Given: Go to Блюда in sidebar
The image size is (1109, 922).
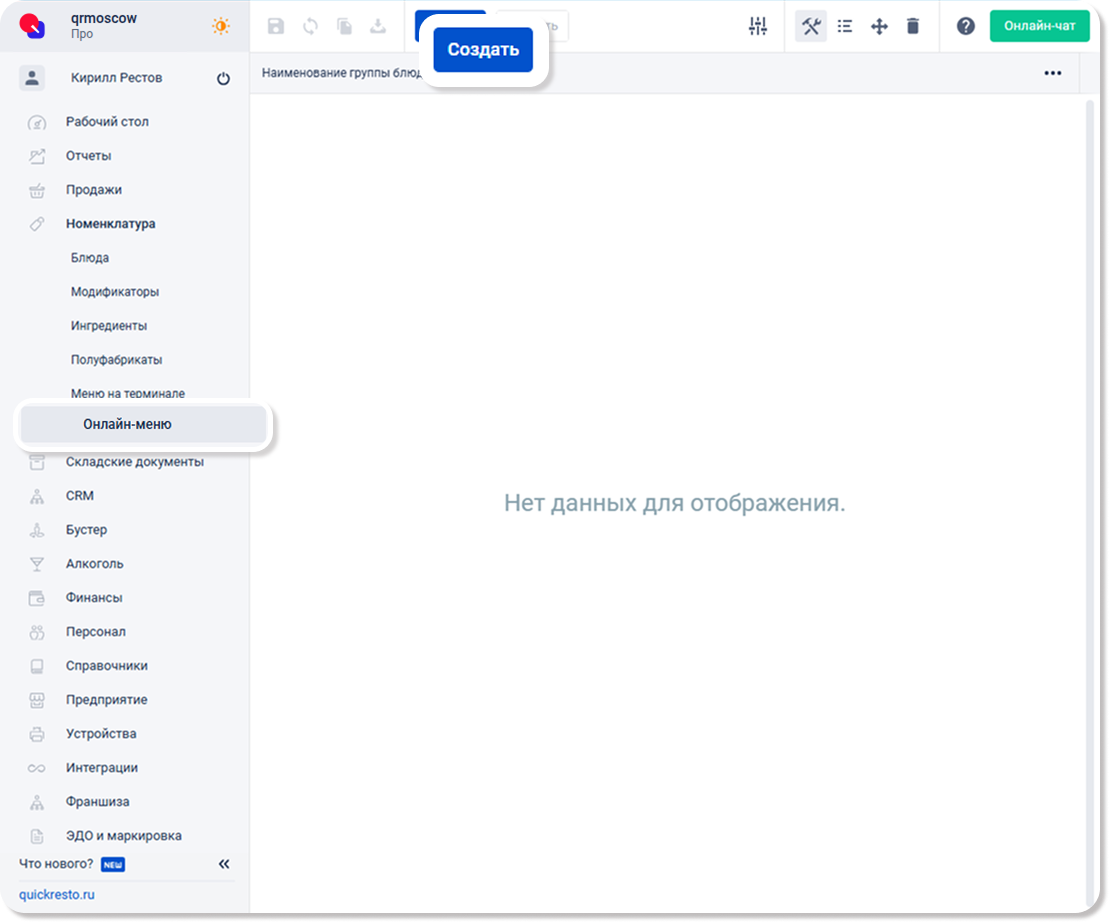Looking at the screenshot, I should pos(90,258).
